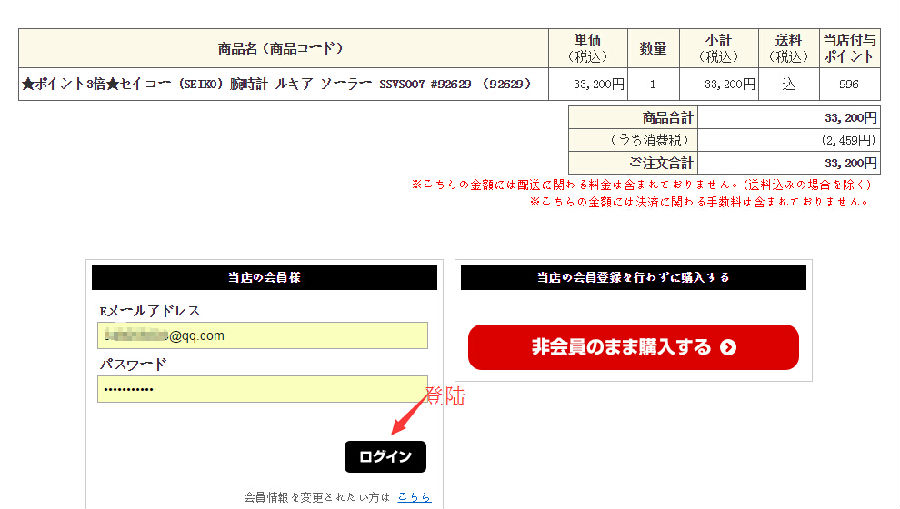Select the Seiko ルキア product name row
900x509 pixels.
[x=276, y=84]
